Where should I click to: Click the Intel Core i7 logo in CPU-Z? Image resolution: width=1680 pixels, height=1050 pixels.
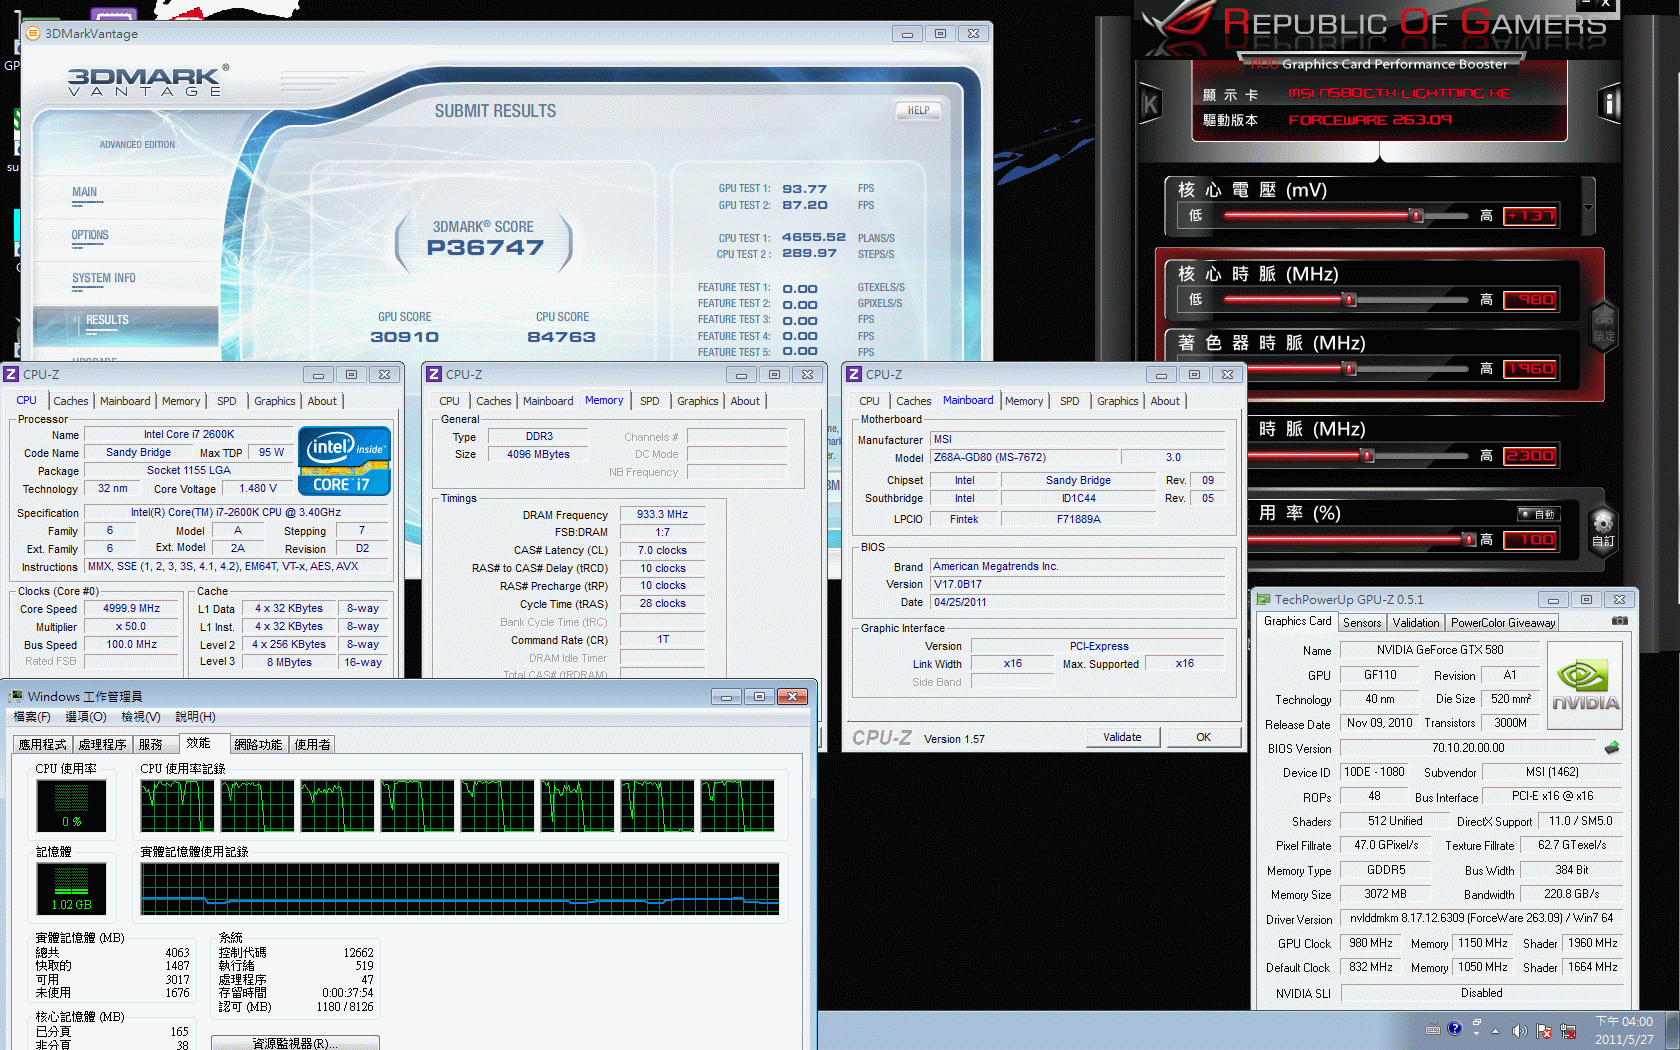click(343, 460)
